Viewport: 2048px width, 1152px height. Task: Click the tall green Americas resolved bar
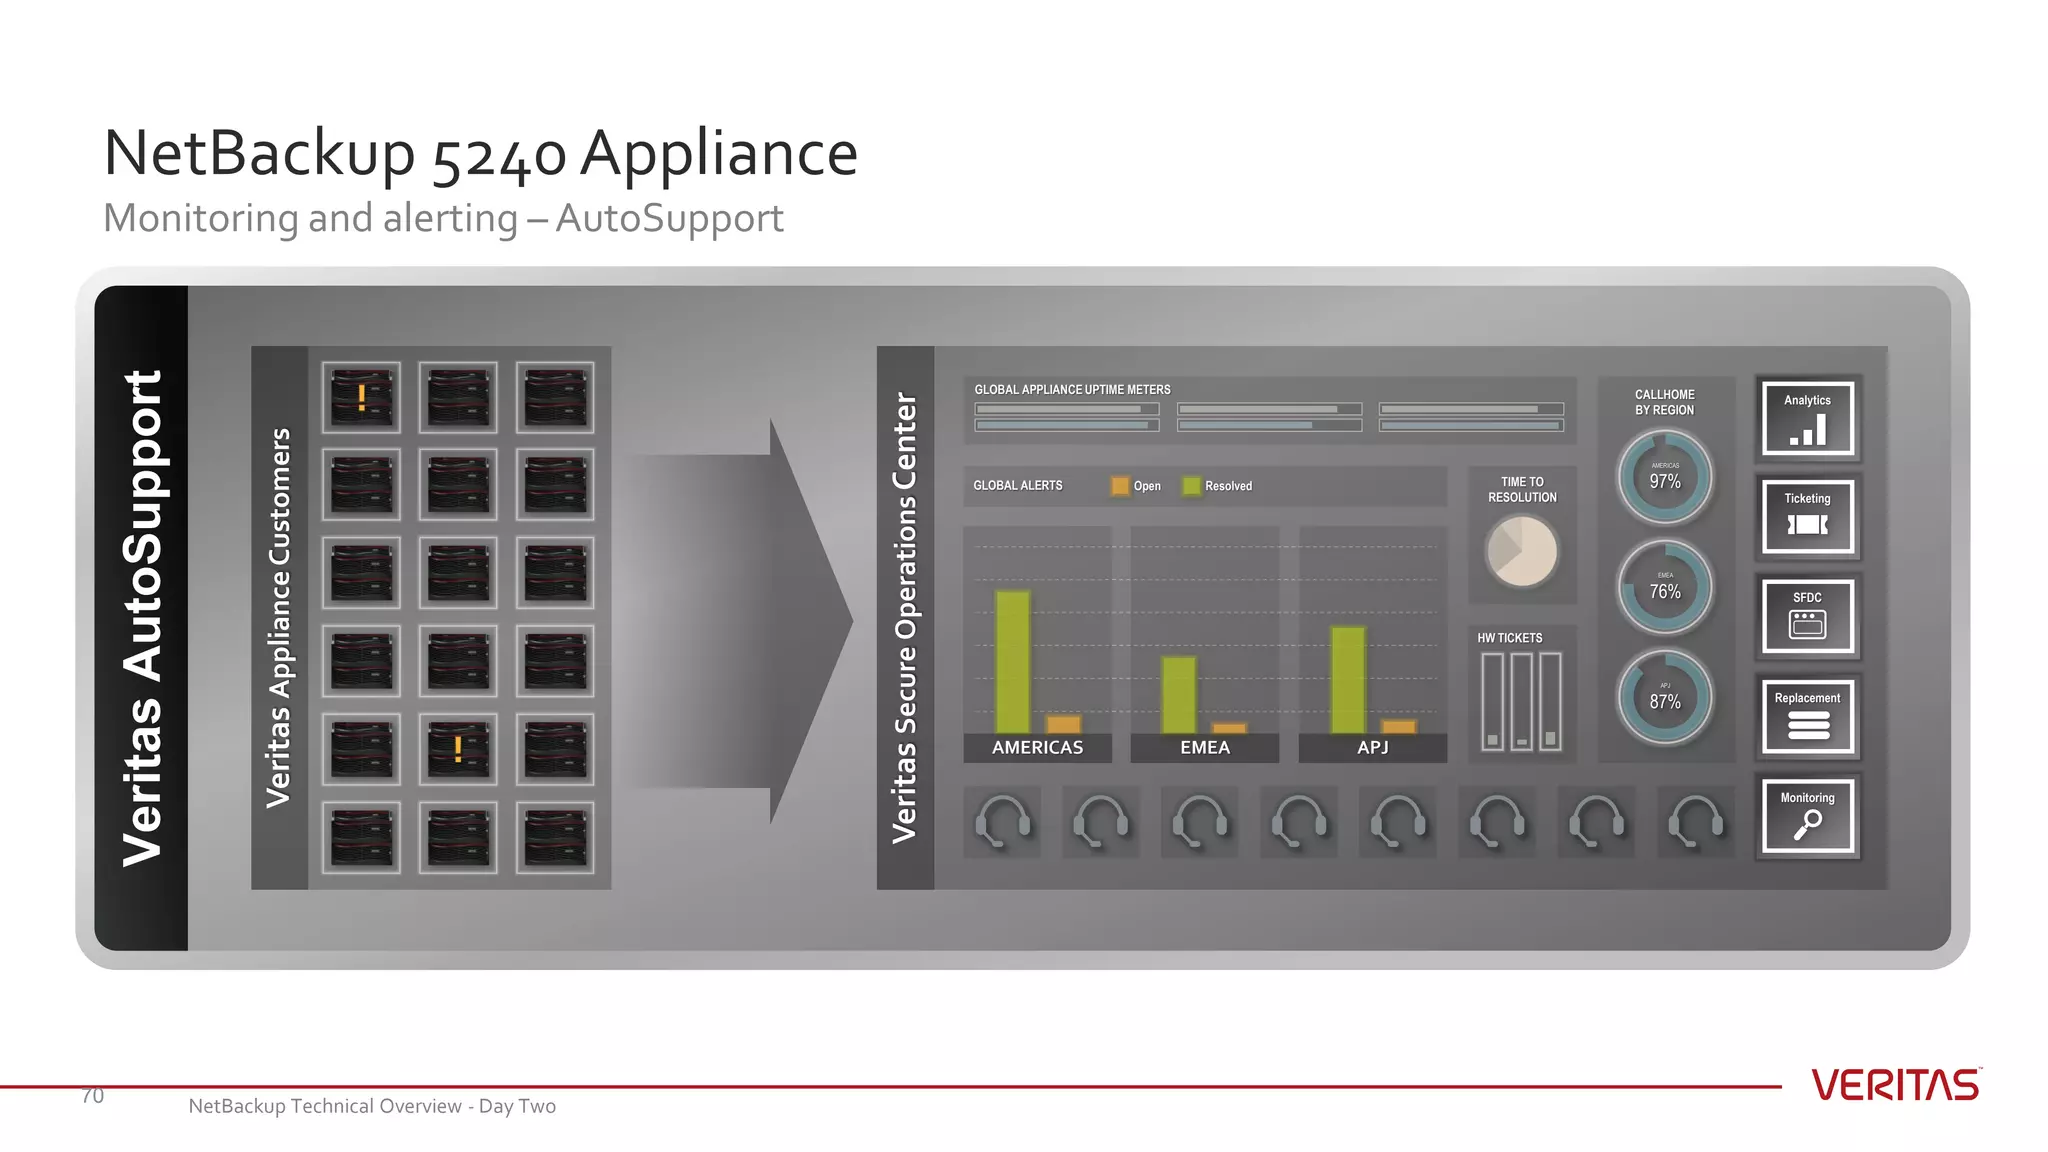coord(1013,662)
